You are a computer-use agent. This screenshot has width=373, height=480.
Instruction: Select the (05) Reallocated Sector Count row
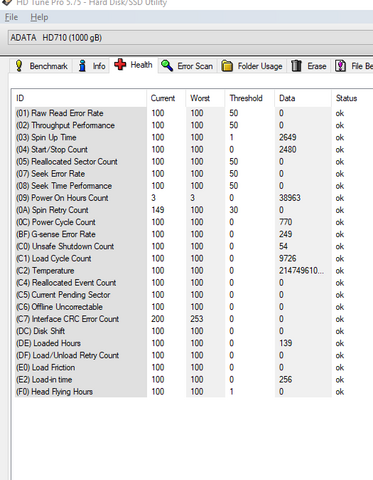click(x=193, y=161)
